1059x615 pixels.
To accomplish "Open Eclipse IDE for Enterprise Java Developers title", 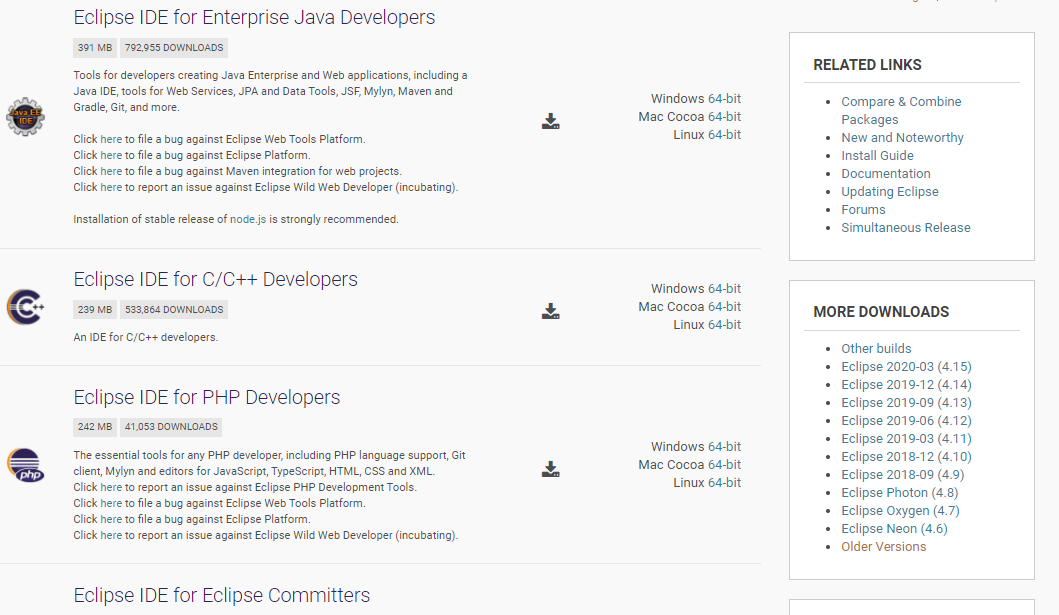I will pos(254,18).
